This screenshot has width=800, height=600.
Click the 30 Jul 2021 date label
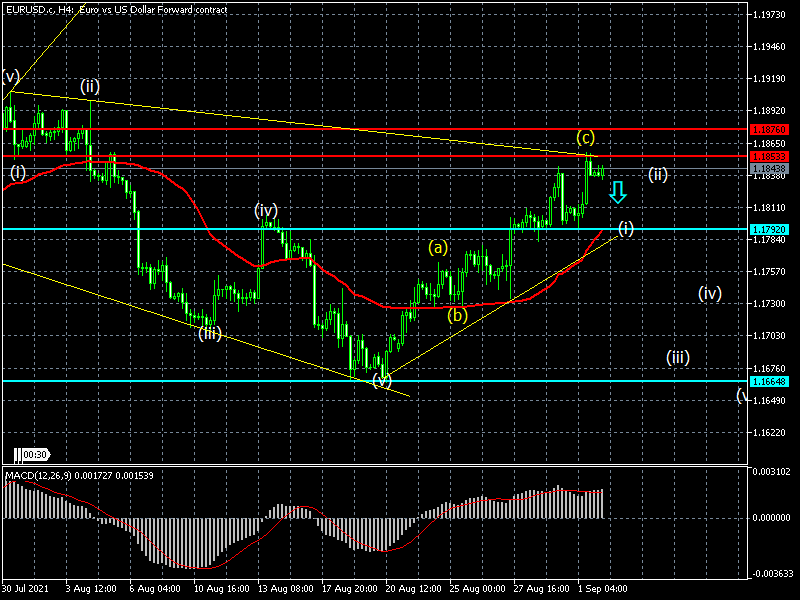point(26,588)
